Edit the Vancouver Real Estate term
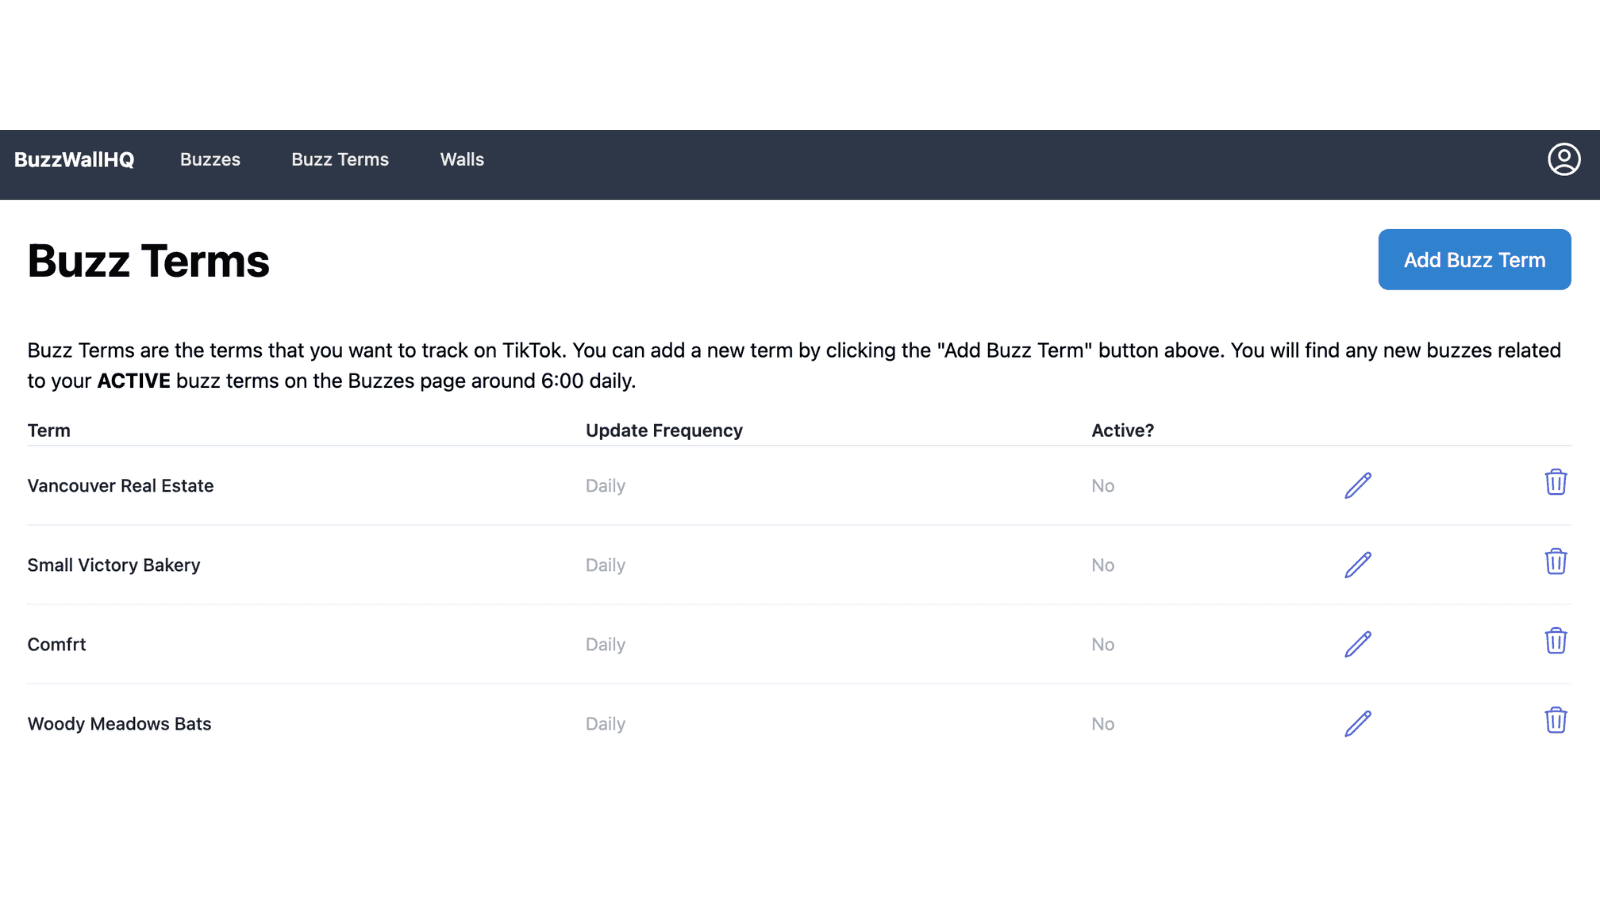 [1357, 485]
